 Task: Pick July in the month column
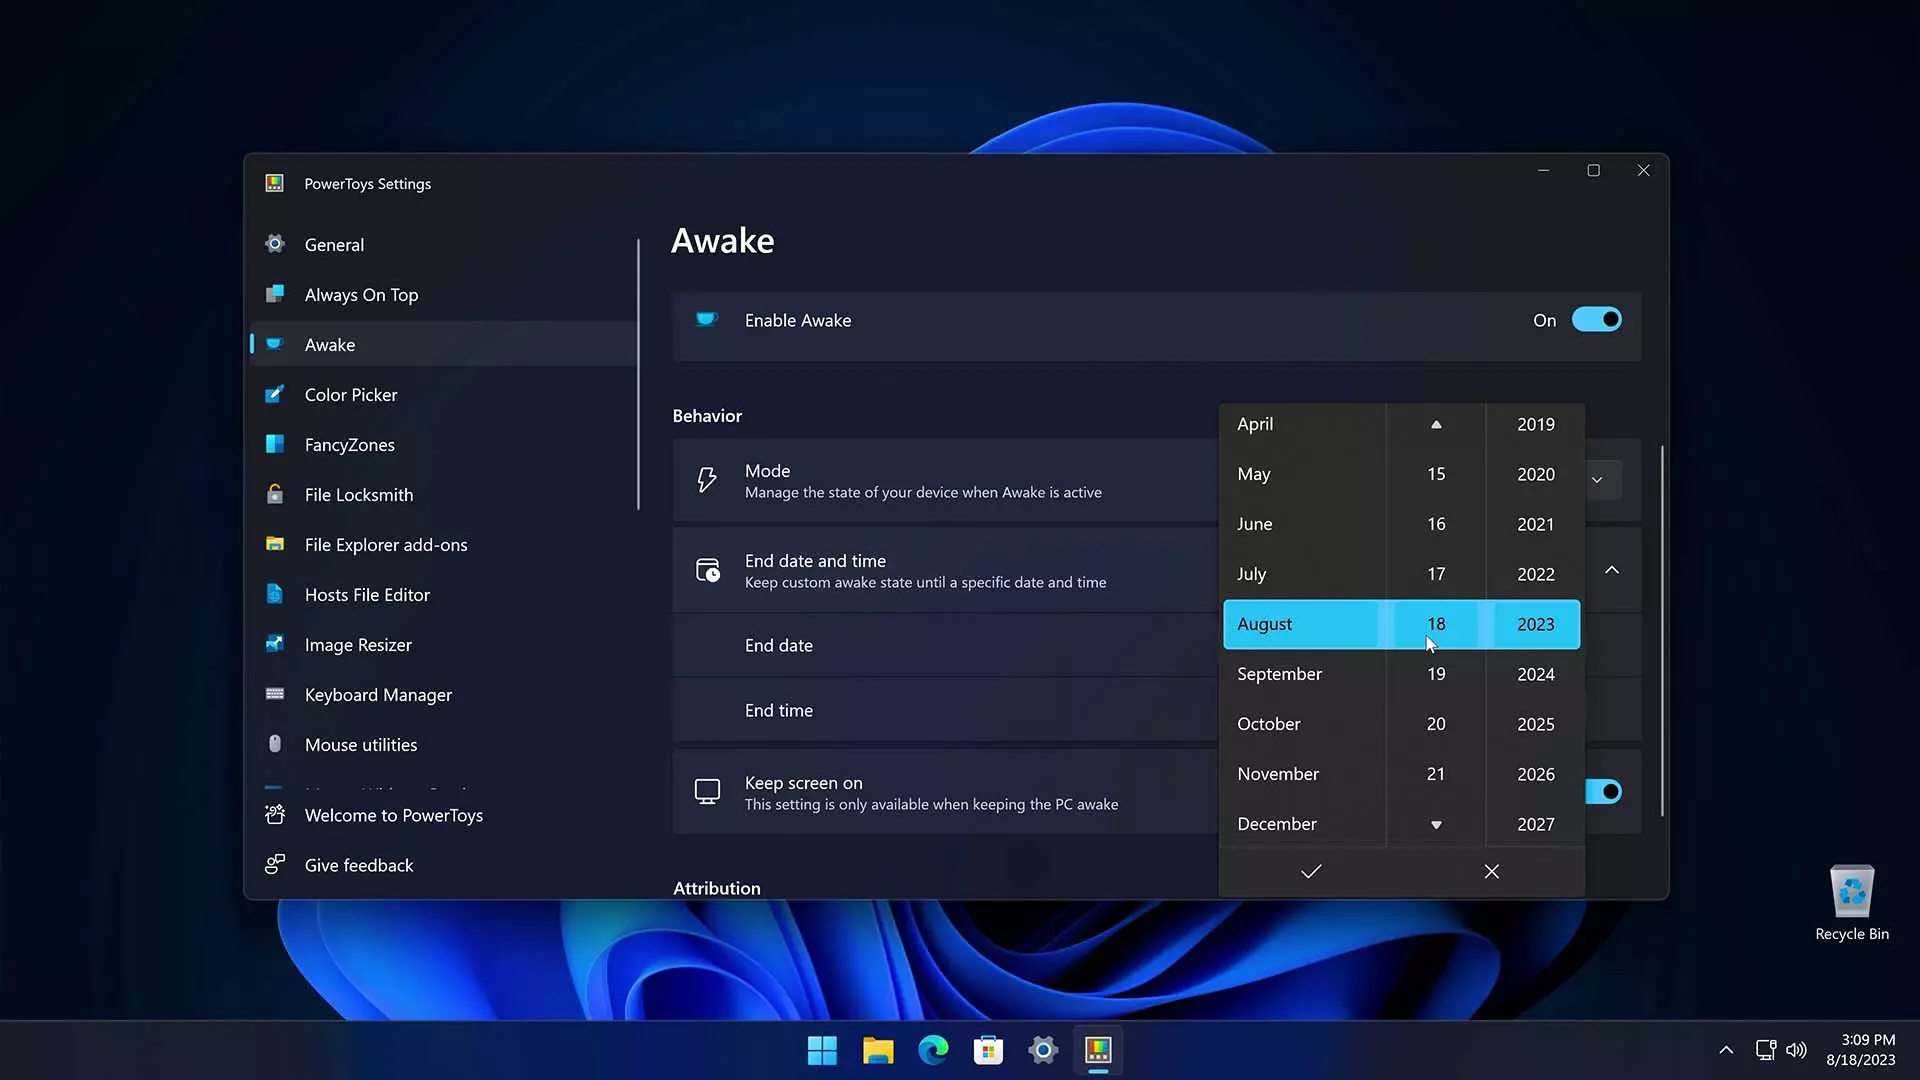click(1302, 574)
